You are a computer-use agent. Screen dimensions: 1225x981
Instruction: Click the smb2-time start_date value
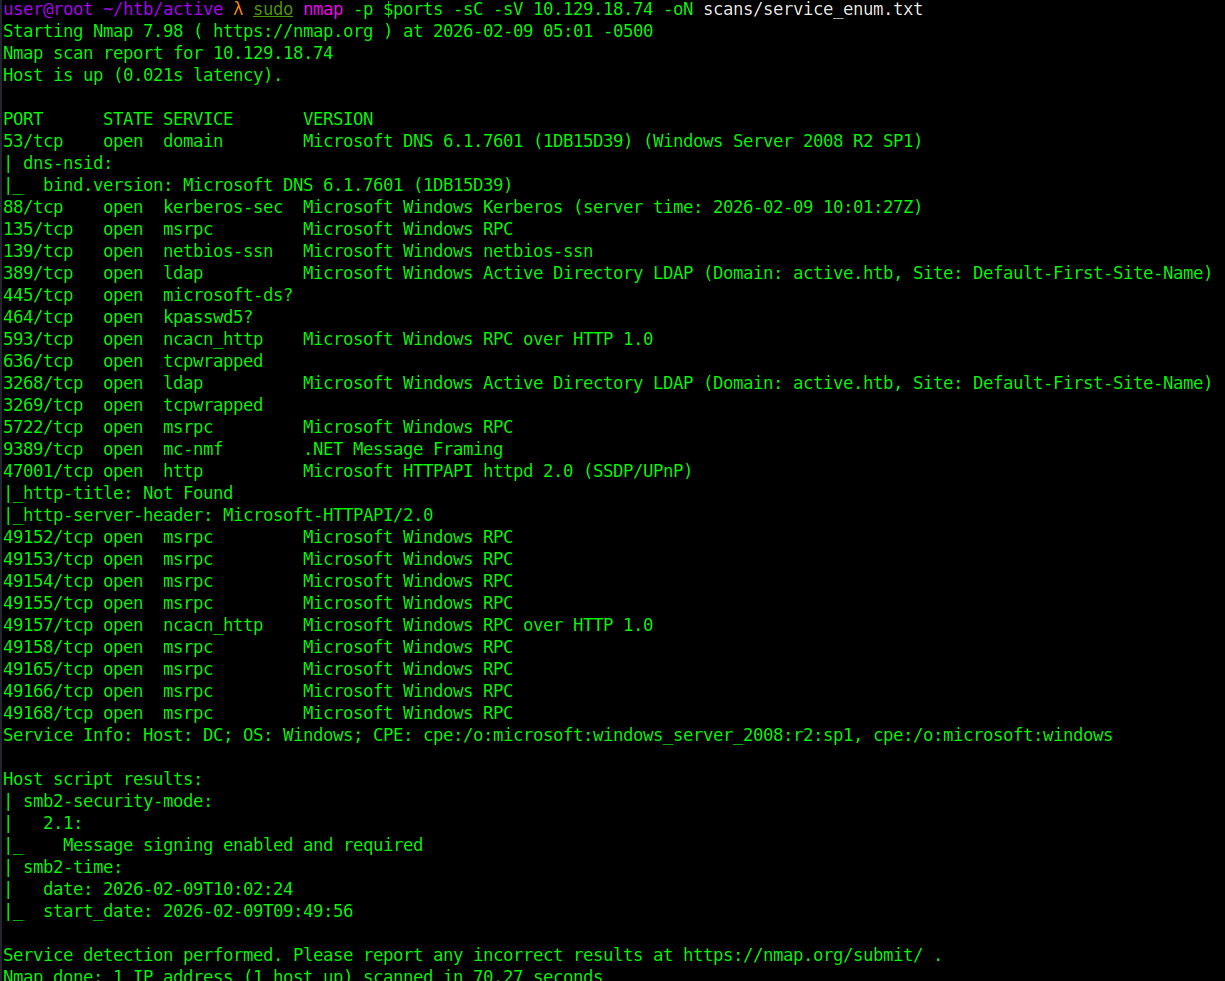coord(257,911)
